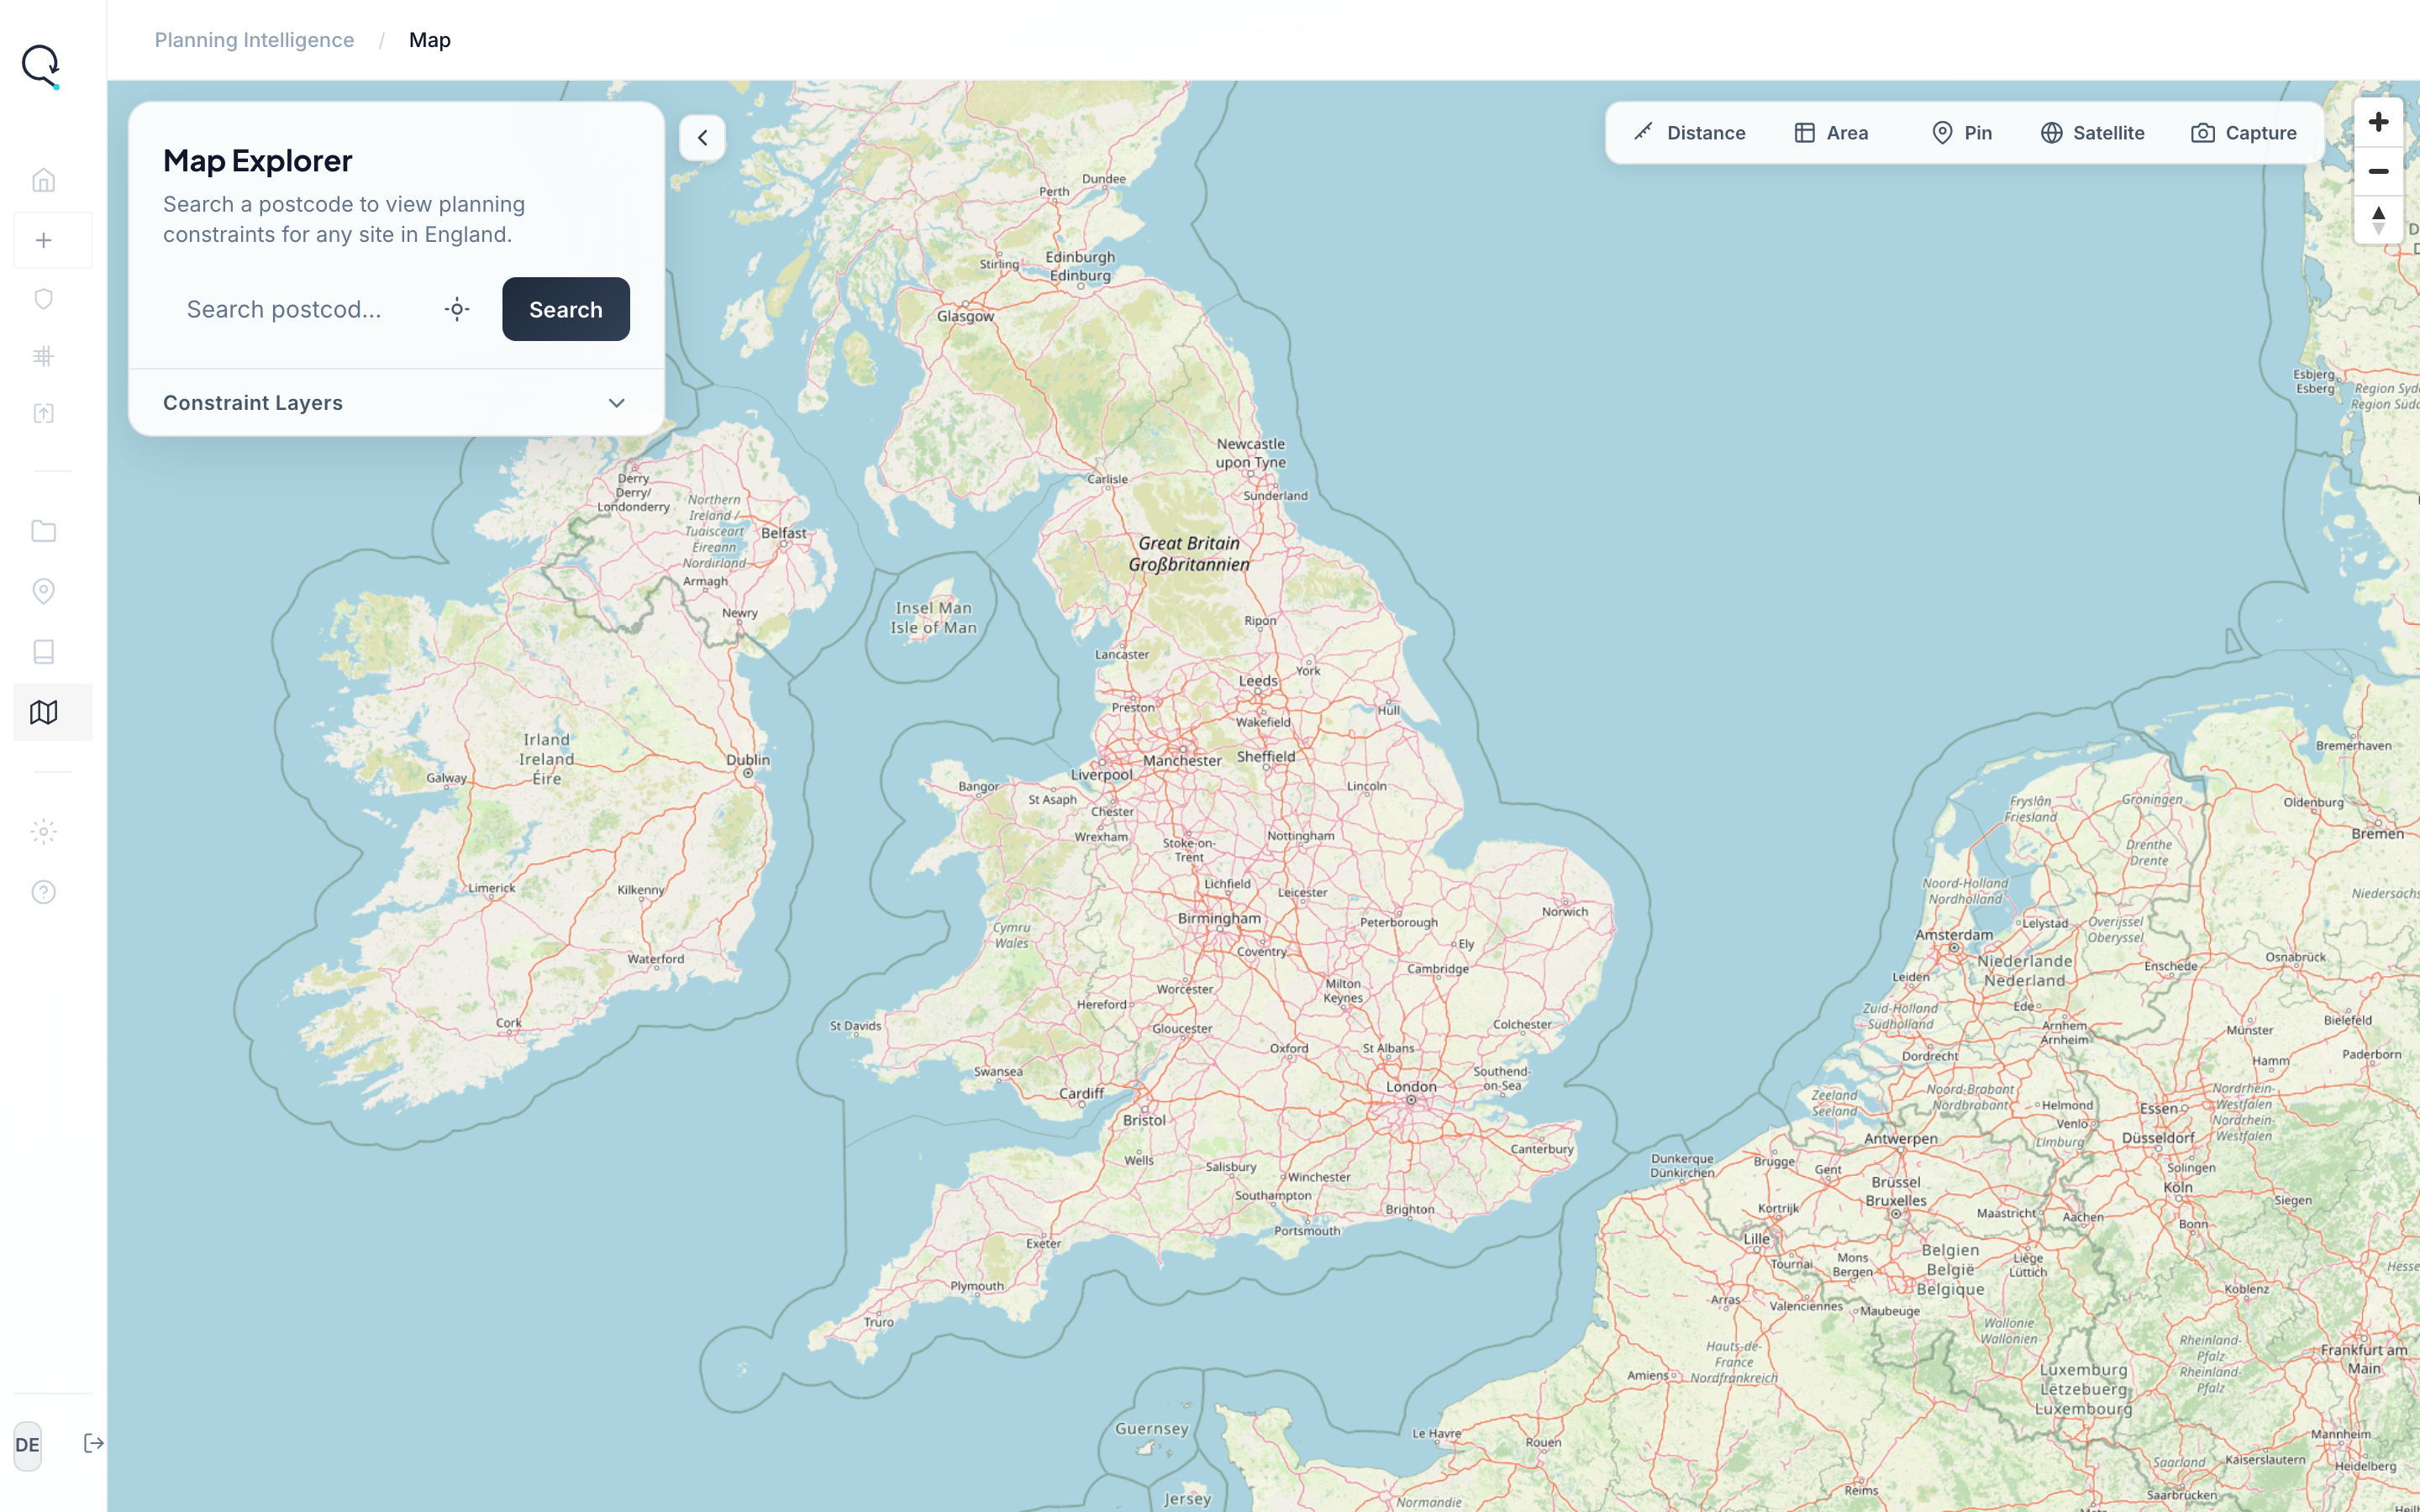Screen dimensions: 2420x1512
Task: Enable the Distance measurement tool
Action: (x=1688, y=132)
